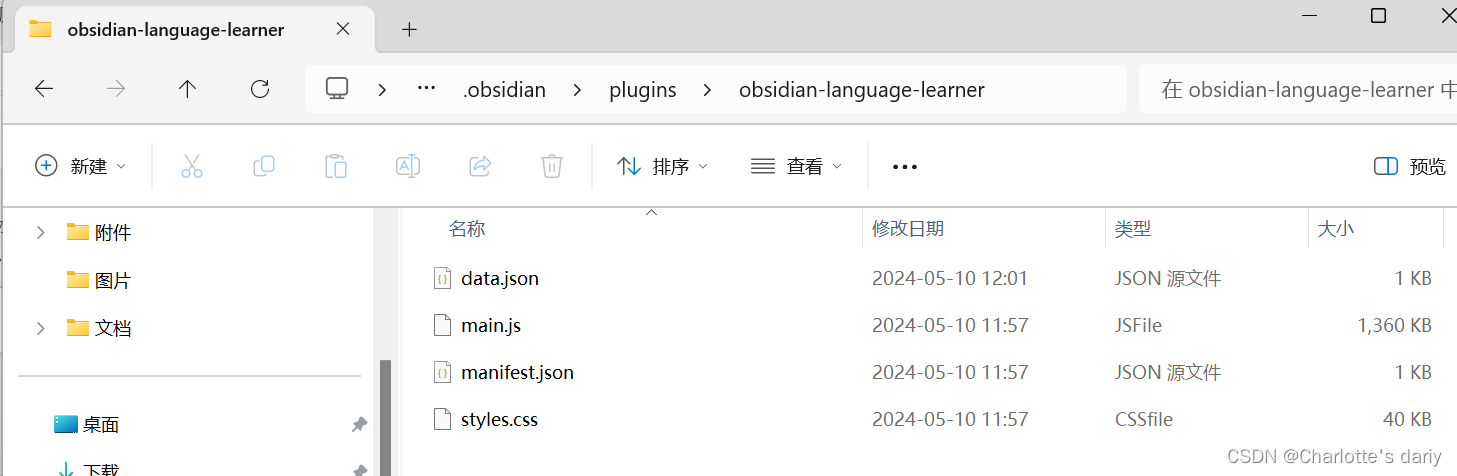Click the rename icon in toolbar
Image resolution: width=1457 pixels, height=476 pixels.
[x=408, y=166]
